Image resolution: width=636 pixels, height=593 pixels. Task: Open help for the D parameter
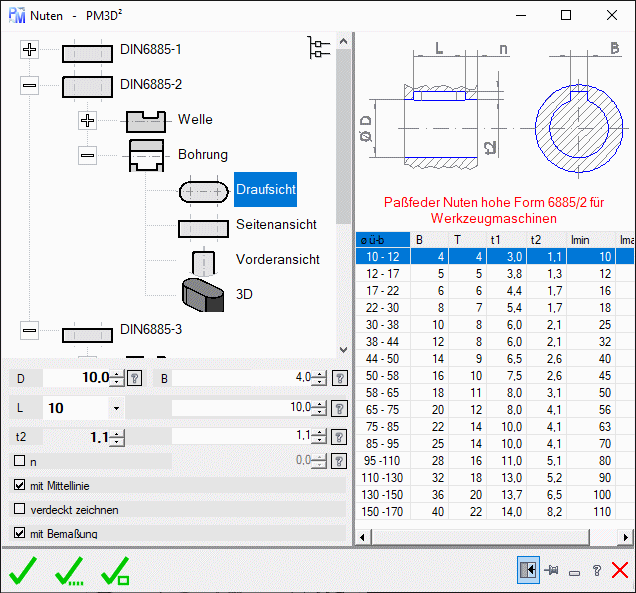(135, 378)
